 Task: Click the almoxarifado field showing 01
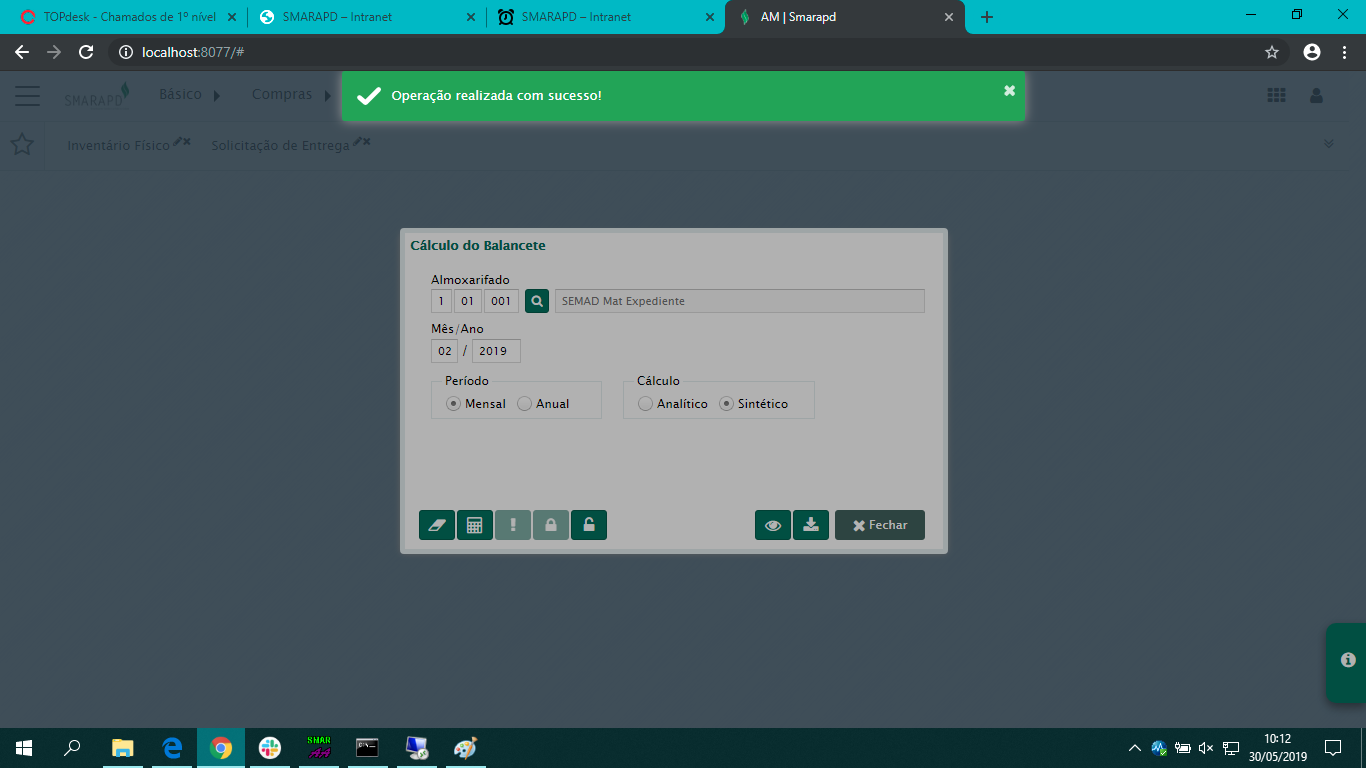468,301
